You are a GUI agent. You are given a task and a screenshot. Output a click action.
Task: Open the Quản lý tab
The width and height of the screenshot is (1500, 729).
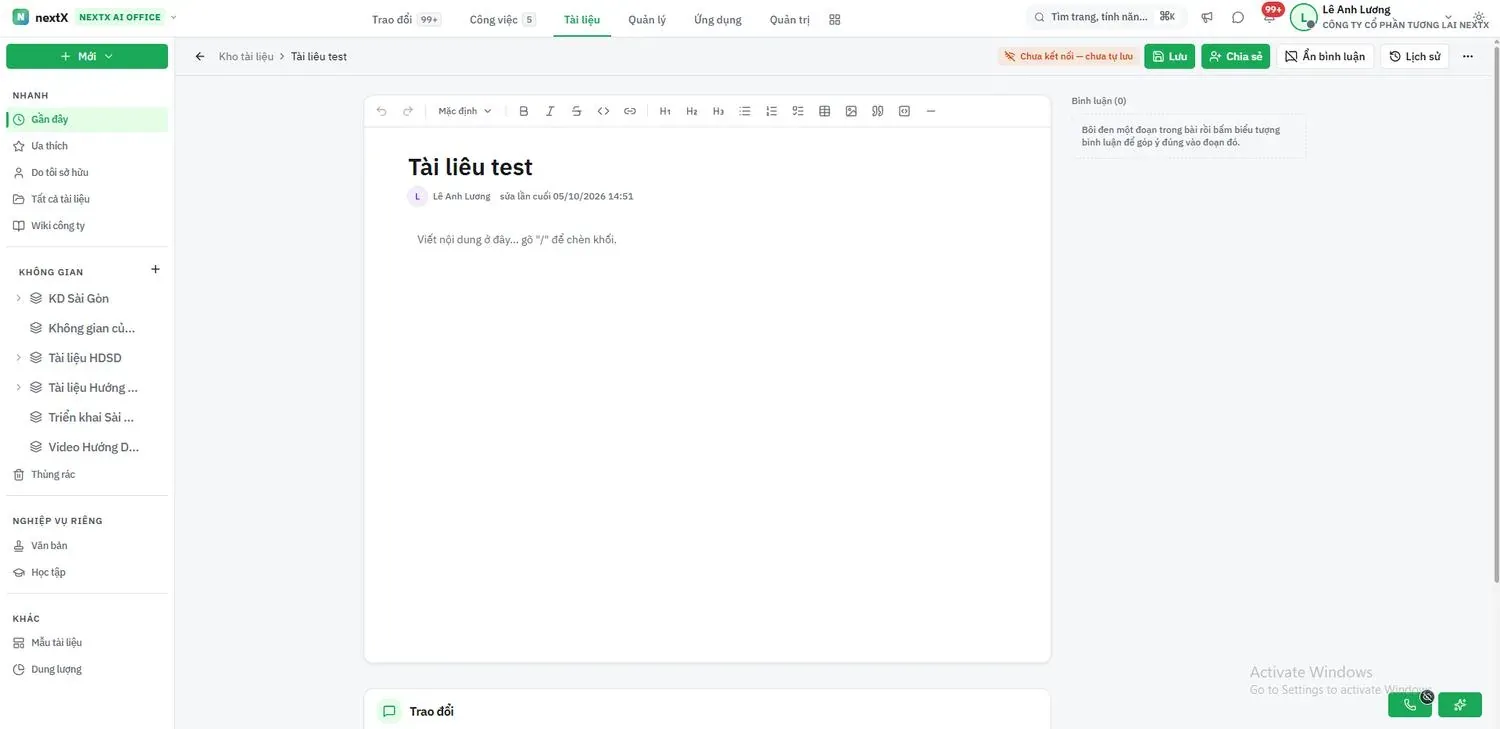[x=647, y=19]
